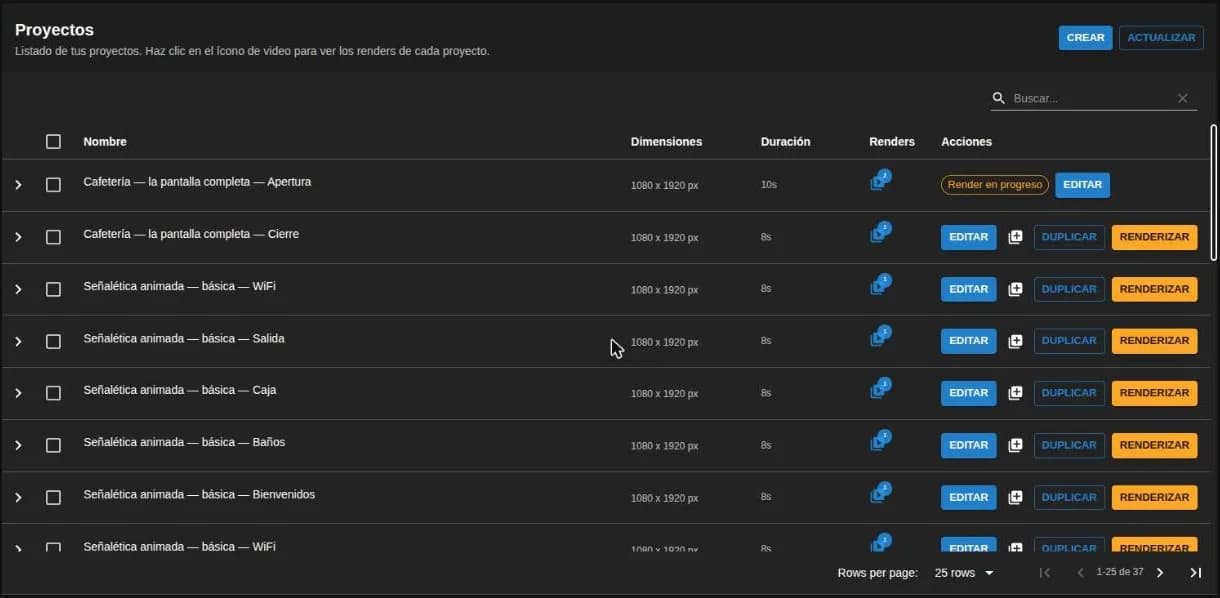
Task: Open renders icon for Cafetería Cierre project
Action: (x=879, y=234)
